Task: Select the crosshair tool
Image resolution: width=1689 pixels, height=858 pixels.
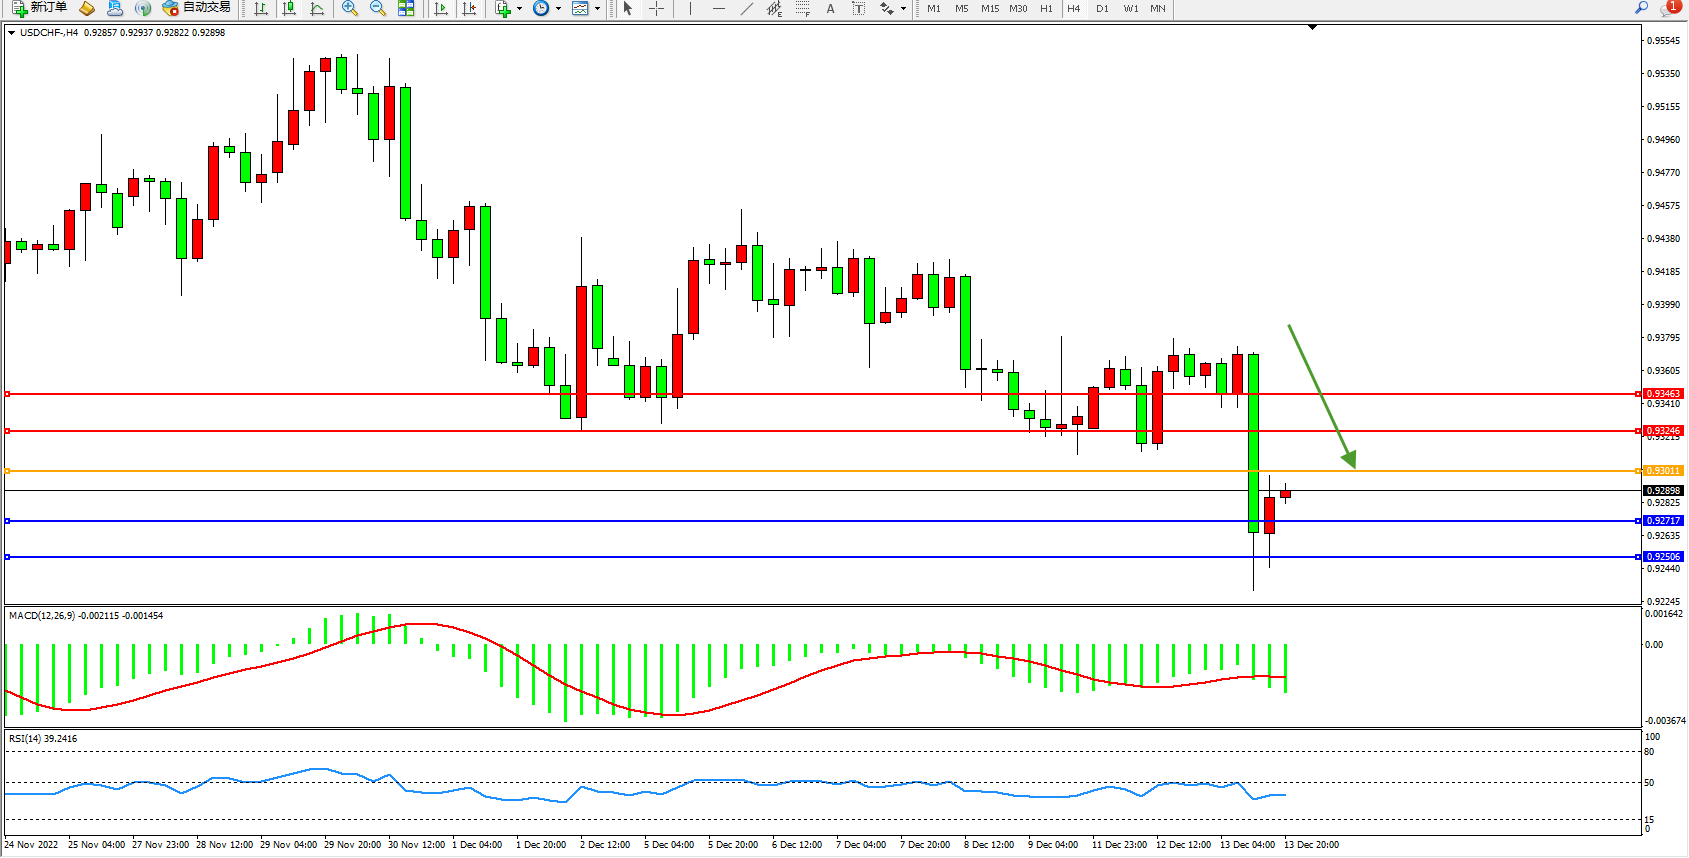Action: (656, 8)
